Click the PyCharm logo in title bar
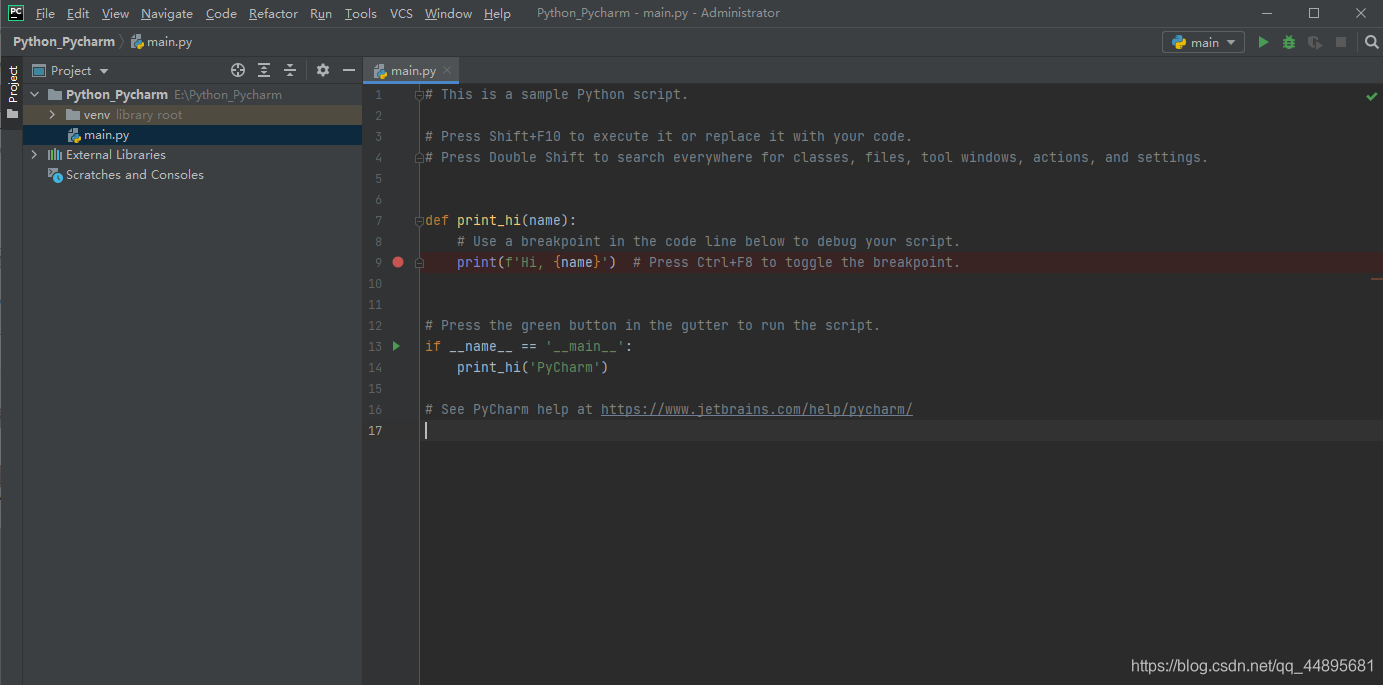The width and height of the screenshot is (1383, 685). [x=16, y=13]
